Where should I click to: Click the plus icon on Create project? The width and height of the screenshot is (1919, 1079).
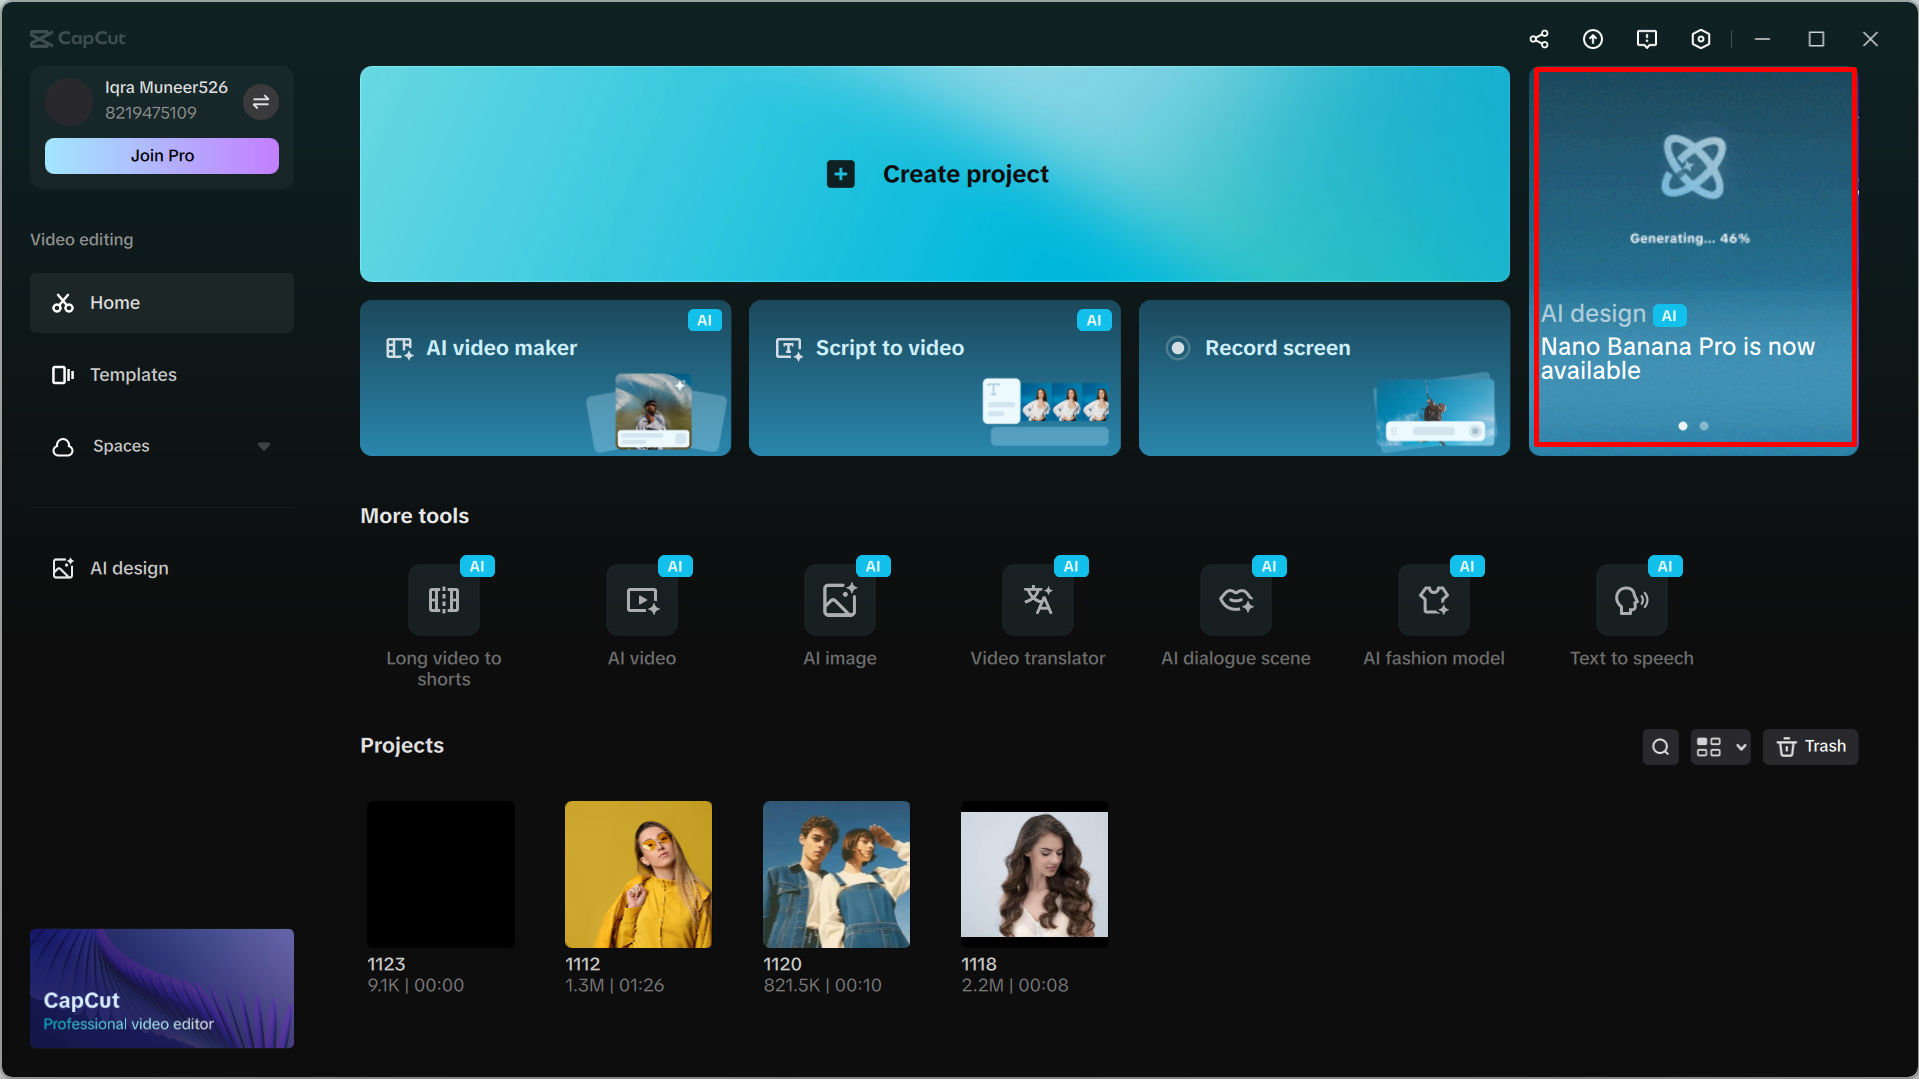841,174
